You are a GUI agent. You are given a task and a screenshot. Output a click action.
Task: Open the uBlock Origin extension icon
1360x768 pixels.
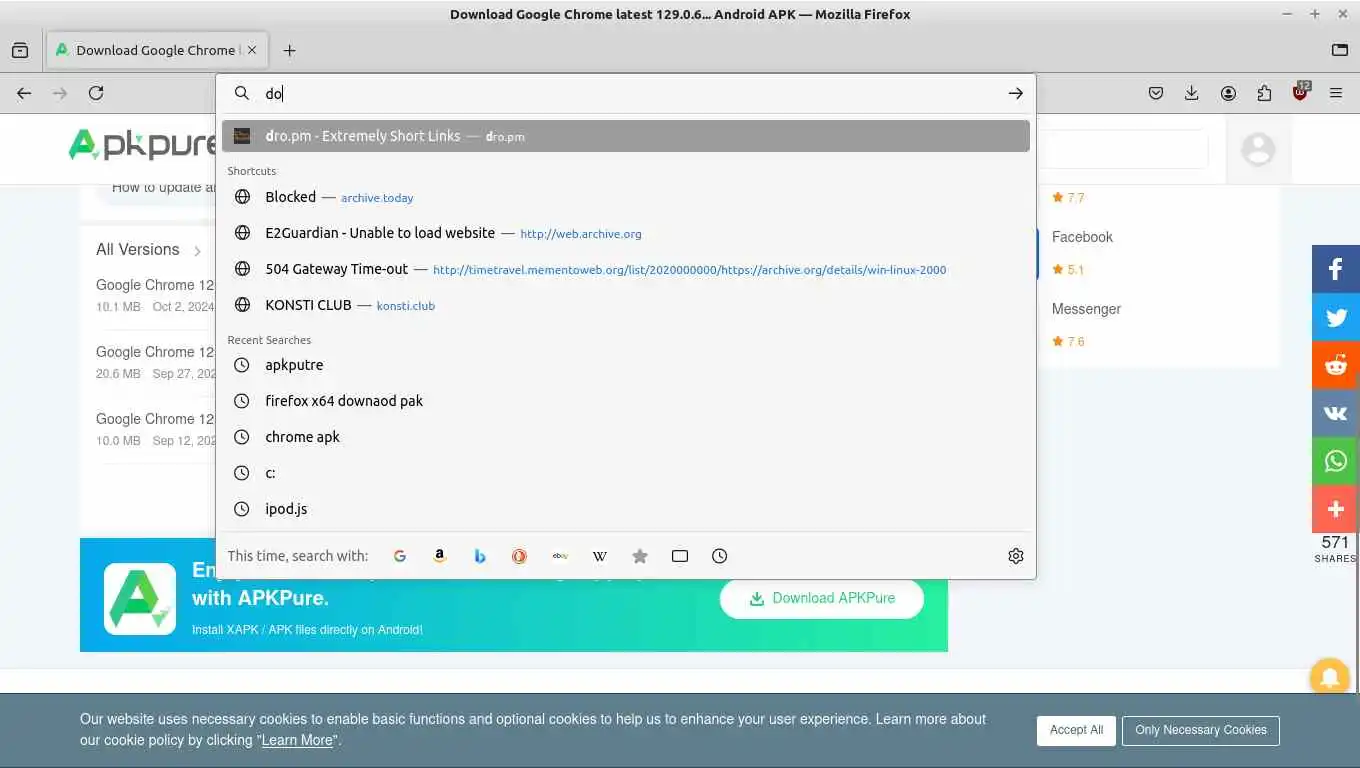click(1300, 93)
